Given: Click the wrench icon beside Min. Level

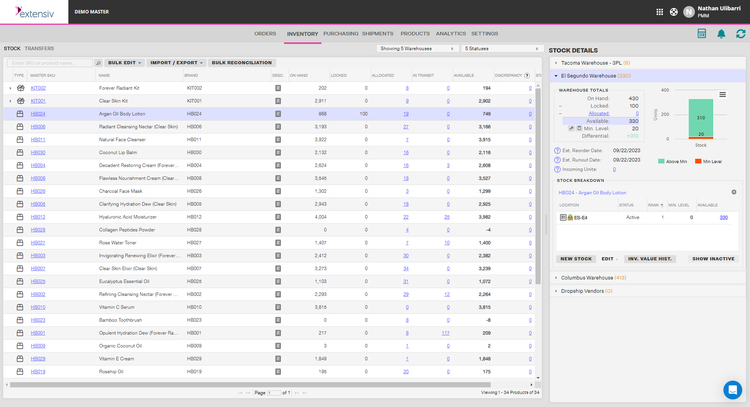Looking at the screenshot, I should tap(571, 129).
